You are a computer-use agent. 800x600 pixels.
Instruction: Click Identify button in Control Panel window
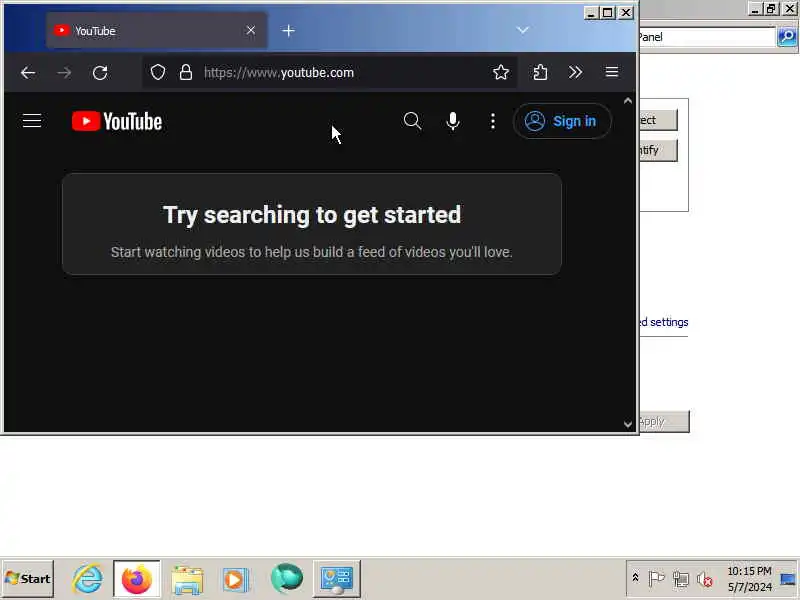click(659, 150)
